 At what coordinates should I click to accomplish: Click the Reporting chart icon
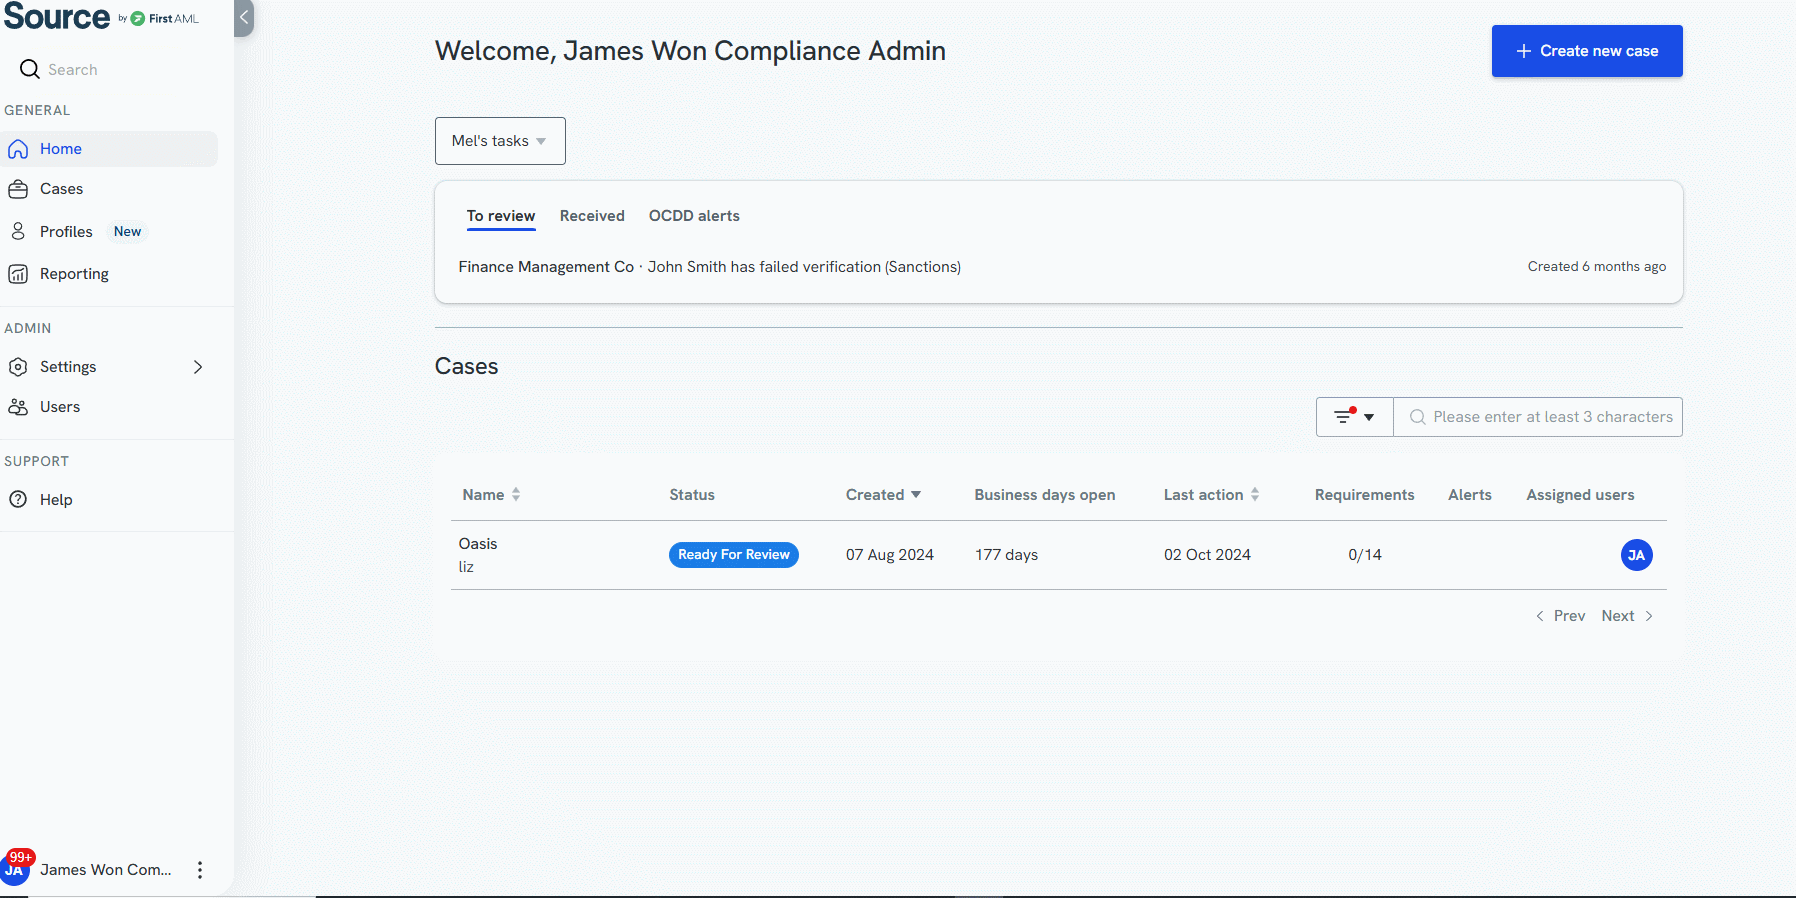(x=18, y=274)
